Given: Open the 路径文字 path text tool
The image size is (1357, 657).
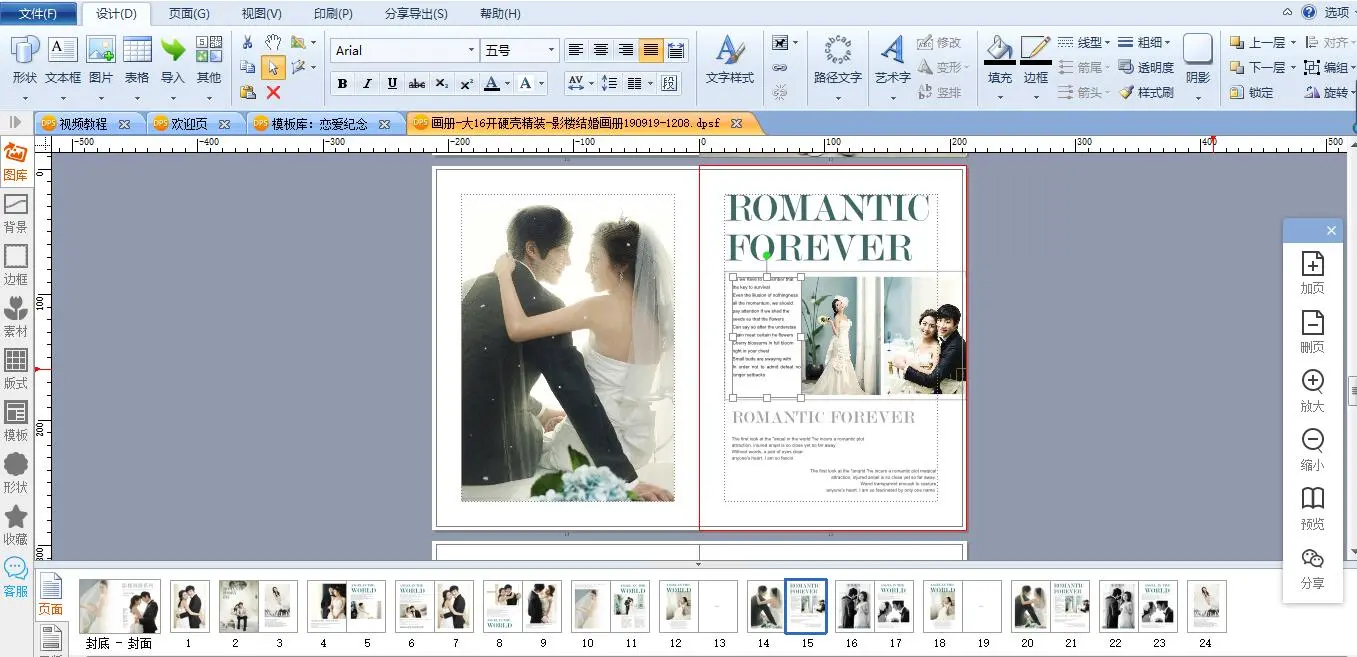Looking at the screenshot, I should click(837, 50).
